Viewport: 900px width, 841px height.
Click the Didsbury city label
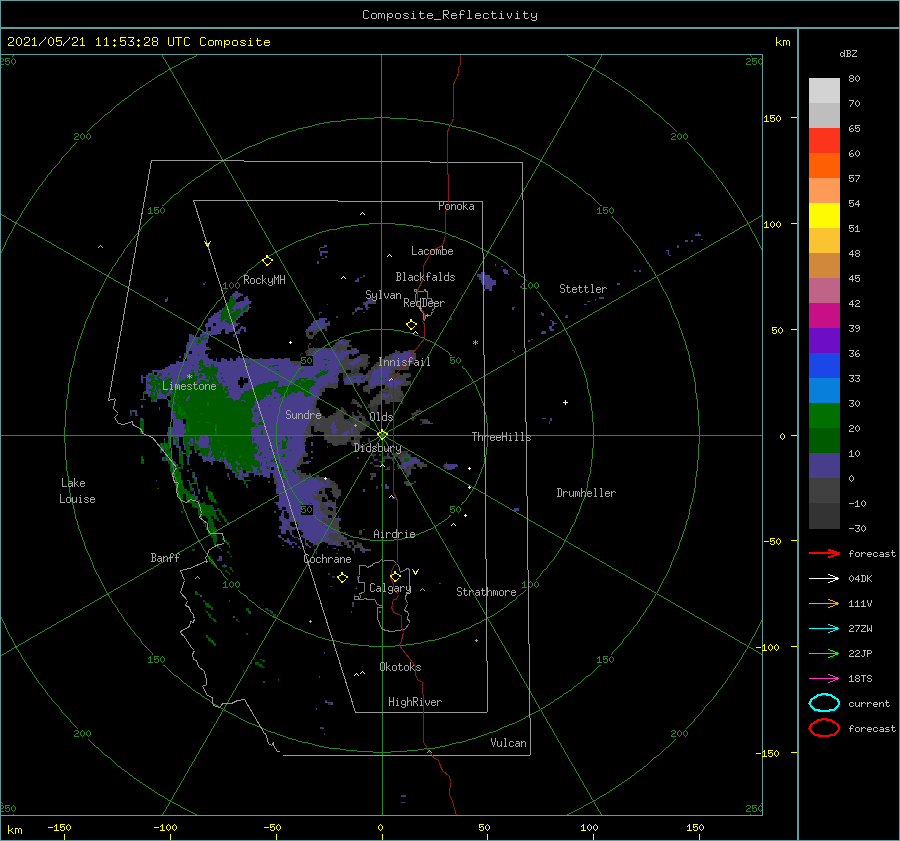[x=378, y=448]
